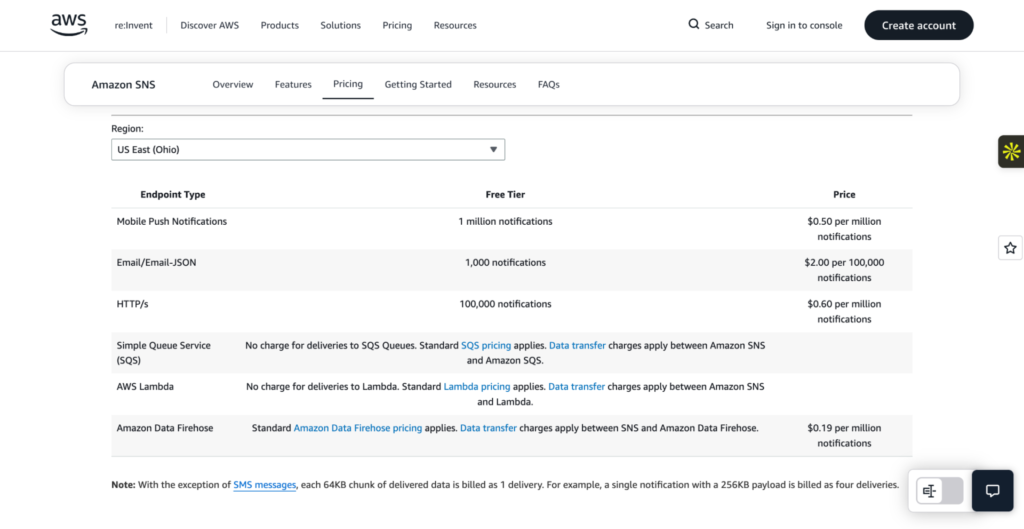Click the Region: label
This screenshot has height=529, width=1024.
(127, 129)
